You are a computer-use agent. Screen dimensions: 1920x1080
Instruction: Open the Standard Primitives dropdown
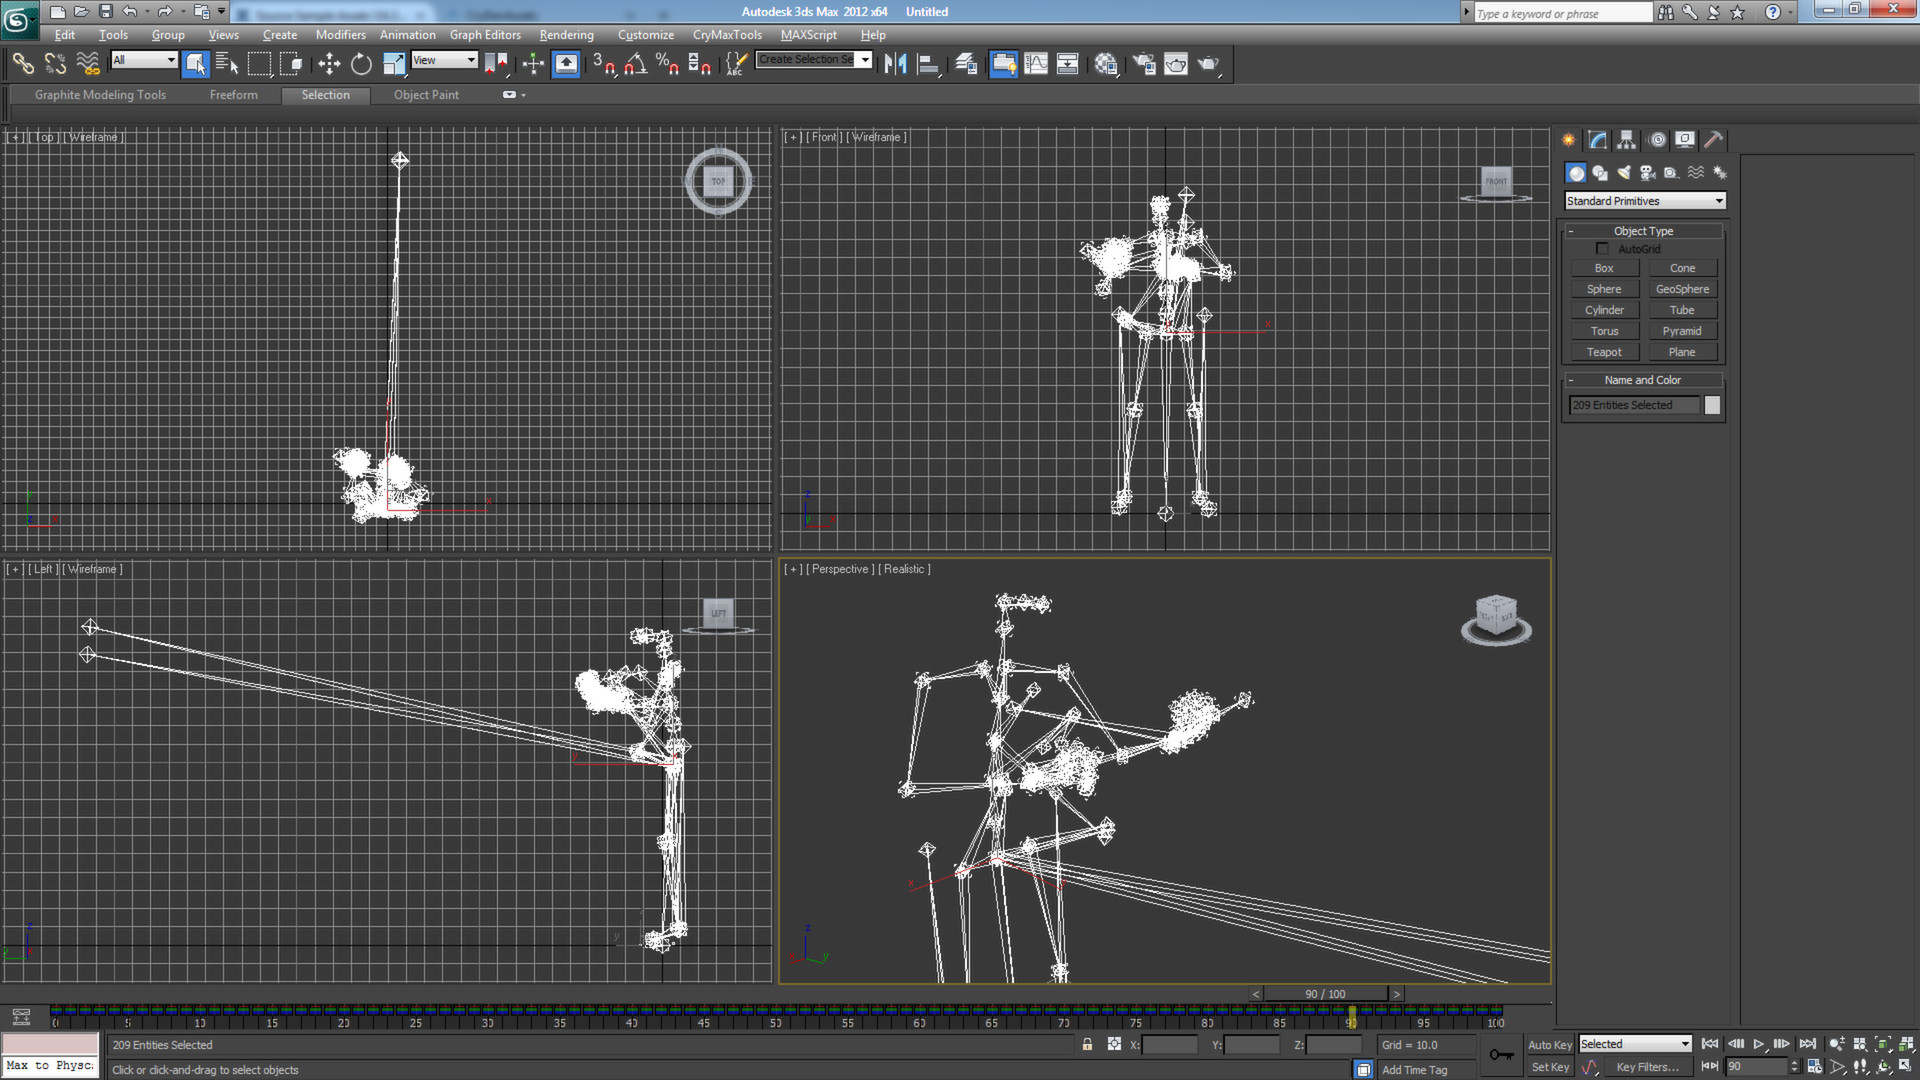coord(1643,199)
